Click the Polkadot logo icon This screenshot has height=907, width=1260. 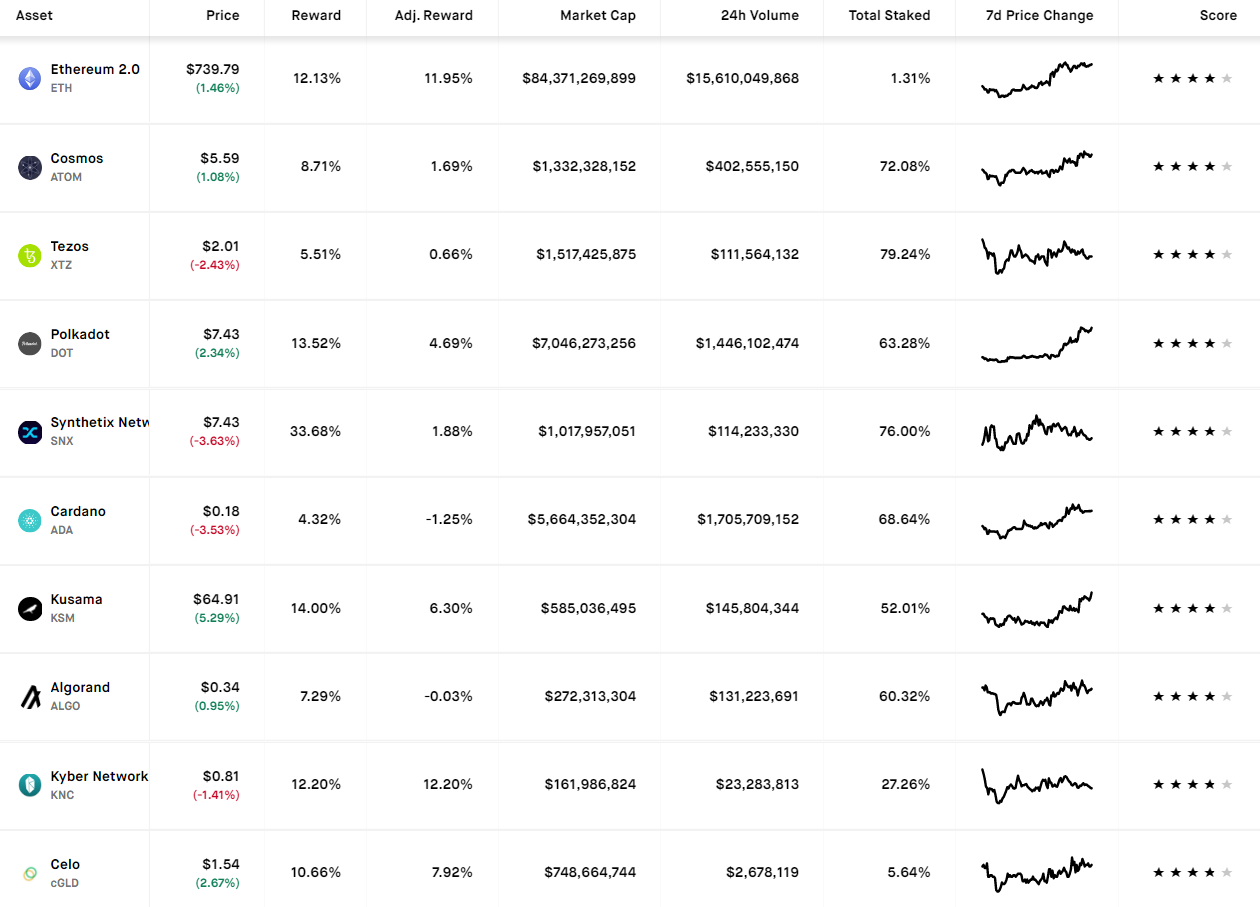[30, 343]
